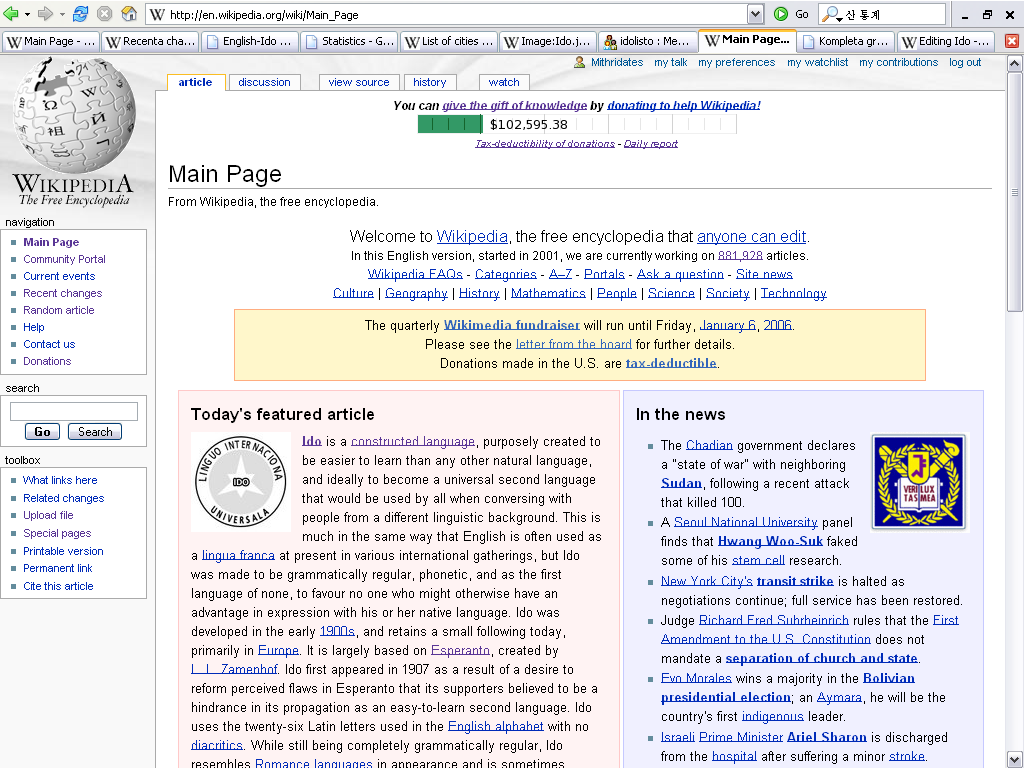Click the green Go arrow icon

click(780, 14)
